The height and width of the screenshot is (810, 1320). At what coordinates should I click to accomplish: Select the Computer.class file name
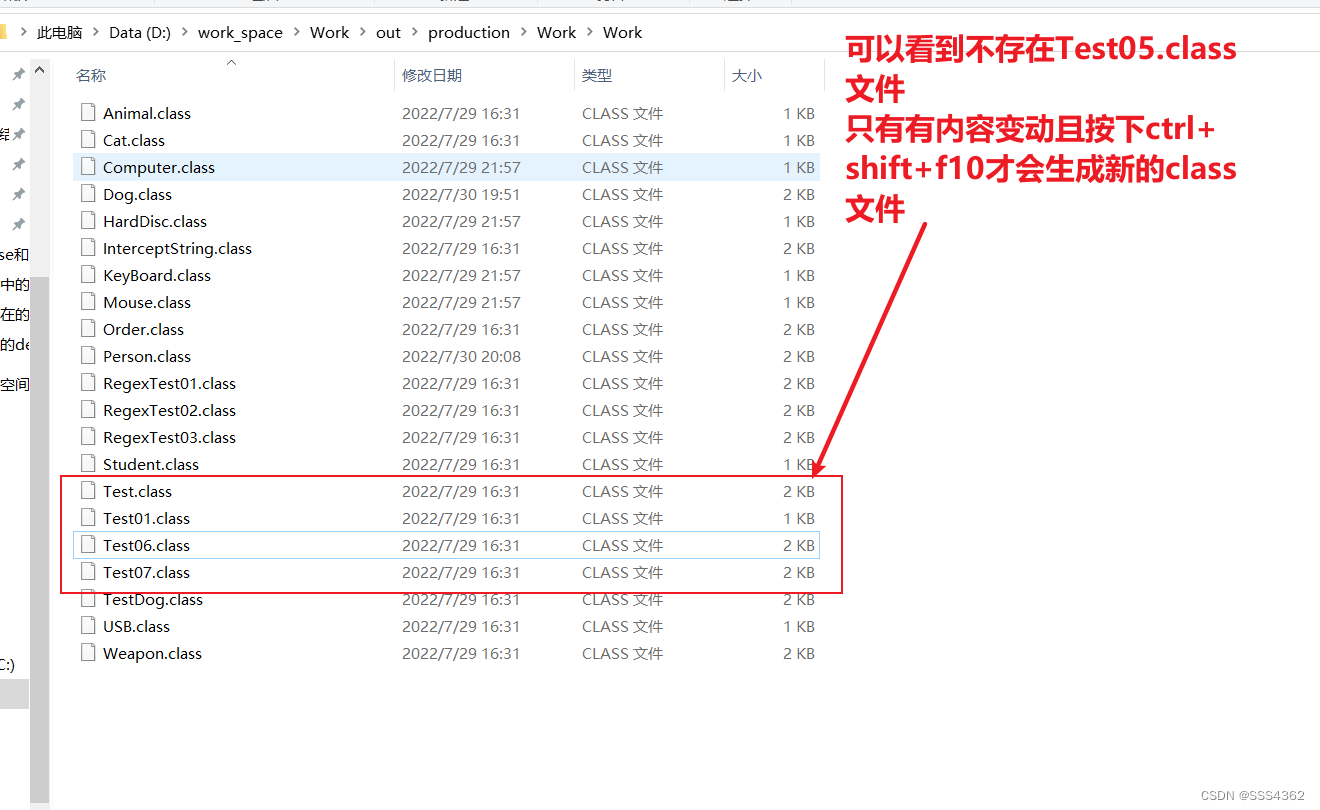point(159,167)
